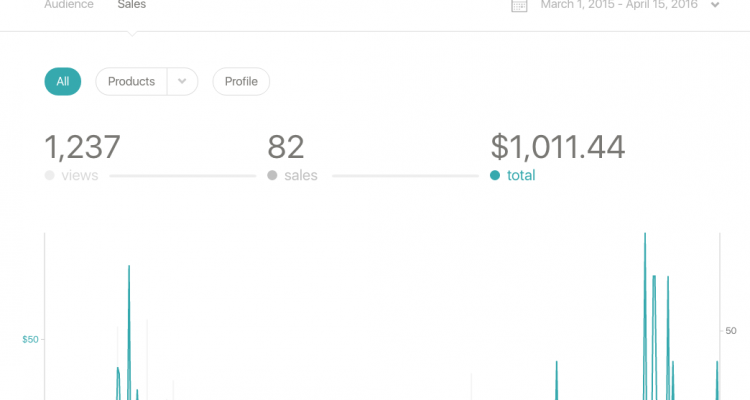Toggle the sales legend dot
The image size is (750, 400).
coord(272,176)
